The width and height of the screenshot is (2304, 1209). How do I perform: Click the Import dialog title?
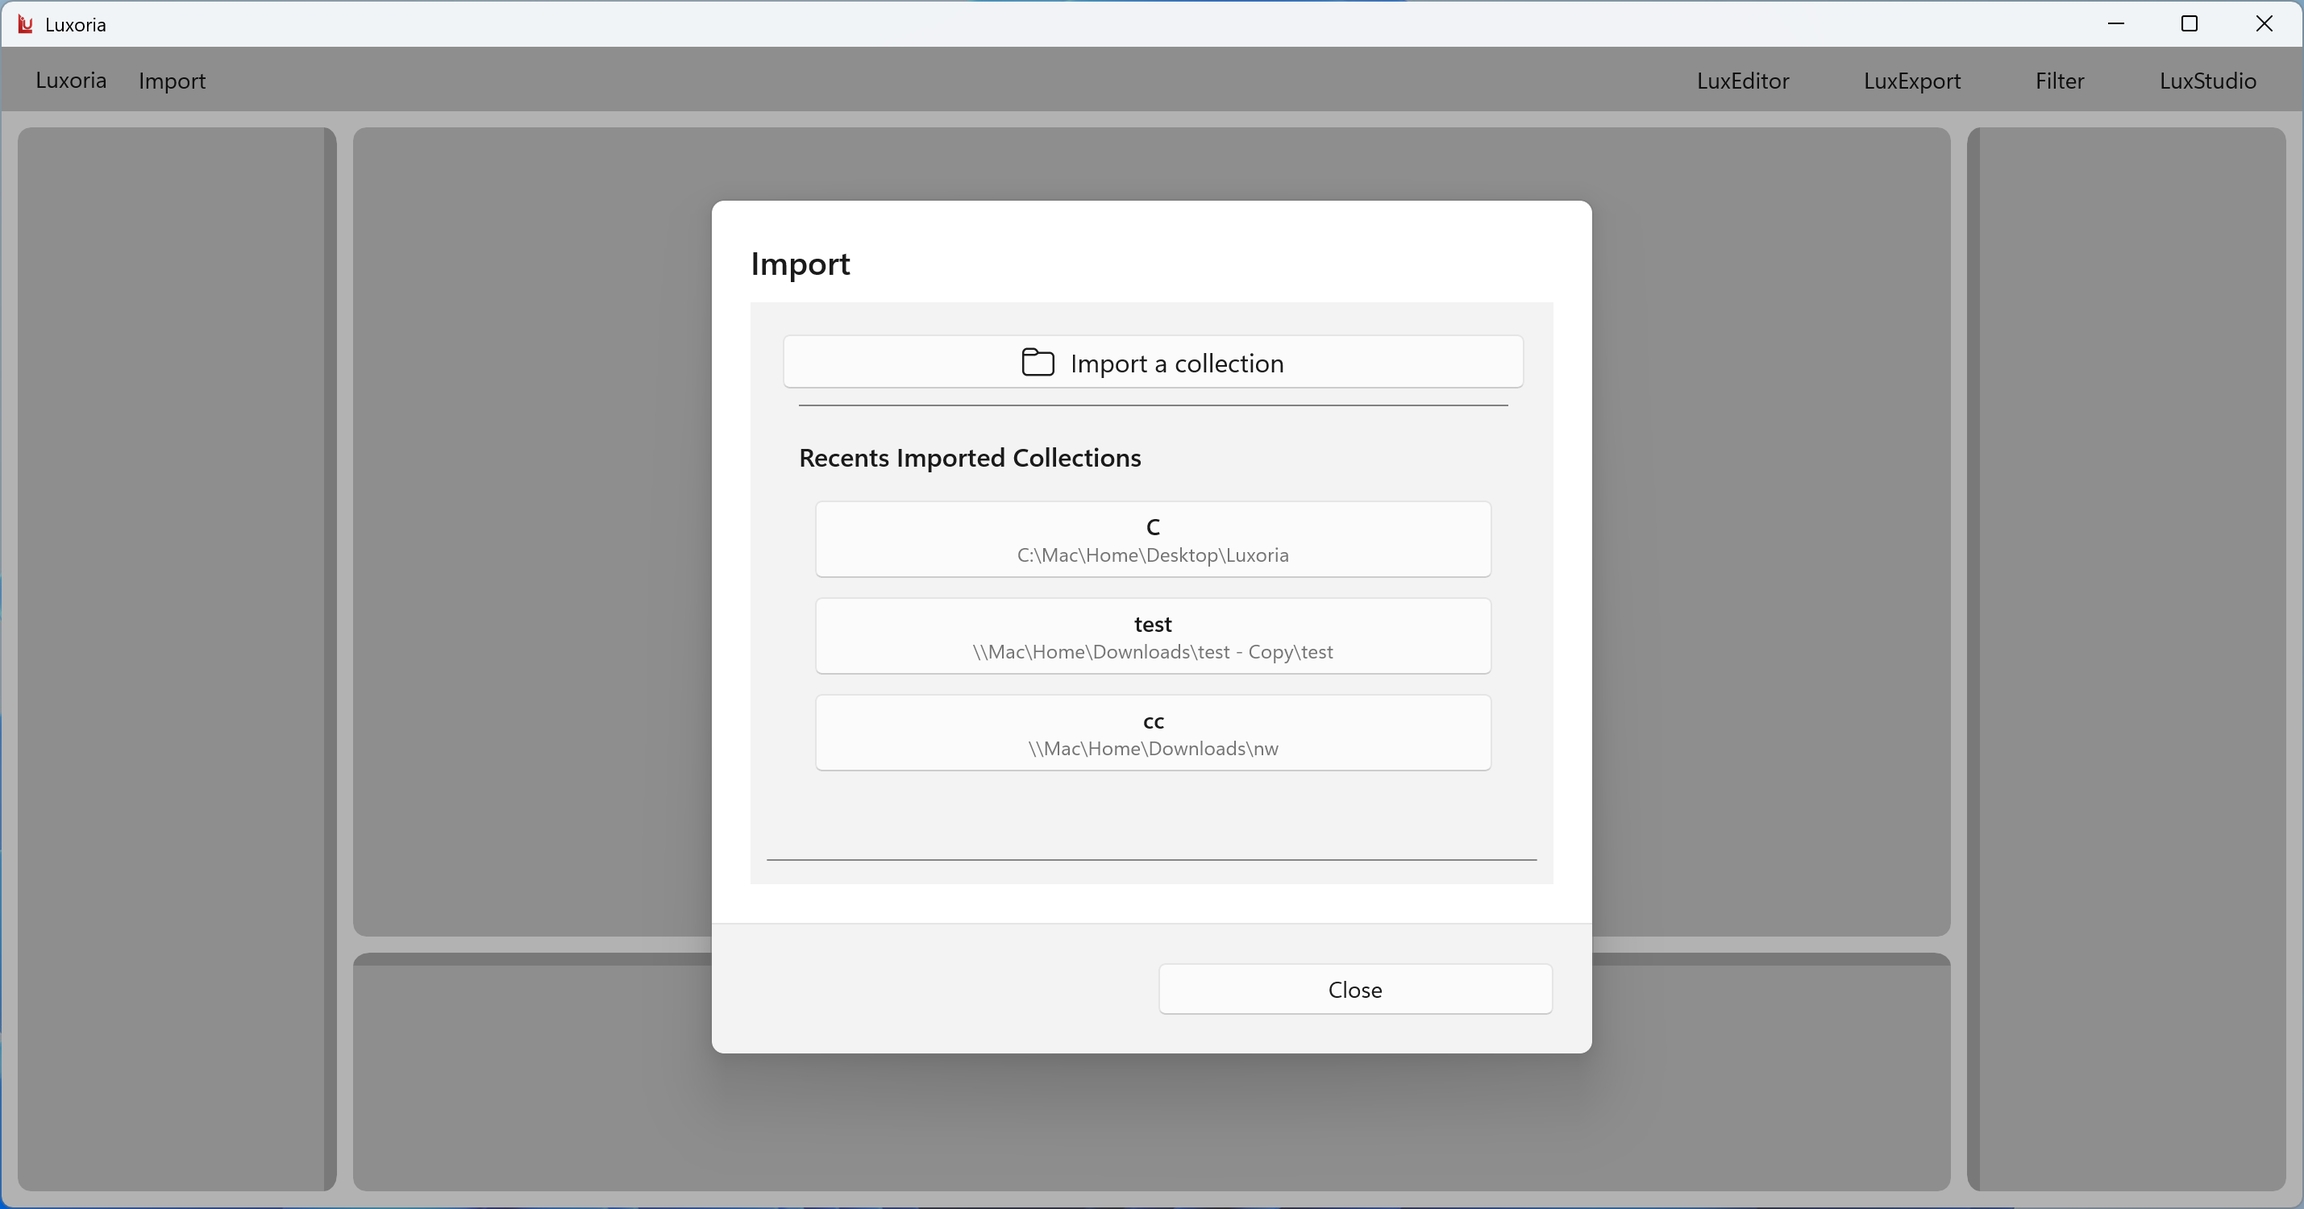tap(800, 264)
